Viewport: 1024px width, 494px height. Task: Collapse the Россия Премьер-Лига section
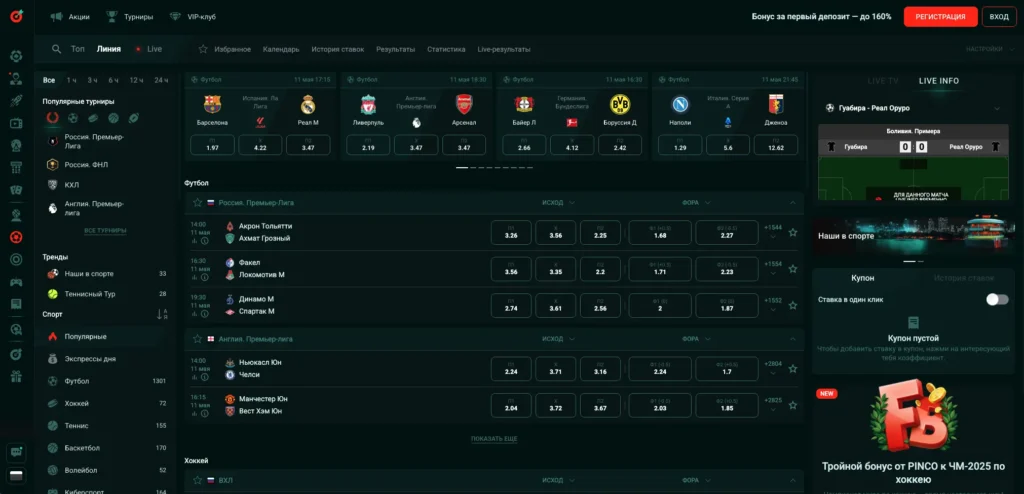coord(793,202)
